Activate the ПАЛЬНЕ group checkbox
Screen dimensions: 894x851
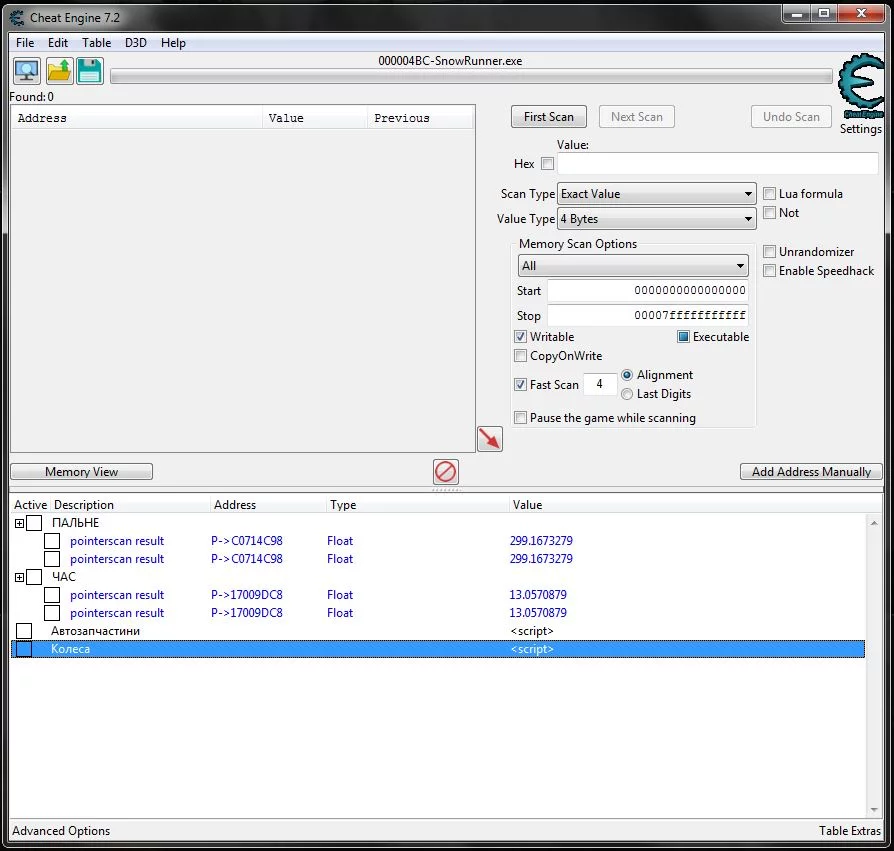coord(34,523)
